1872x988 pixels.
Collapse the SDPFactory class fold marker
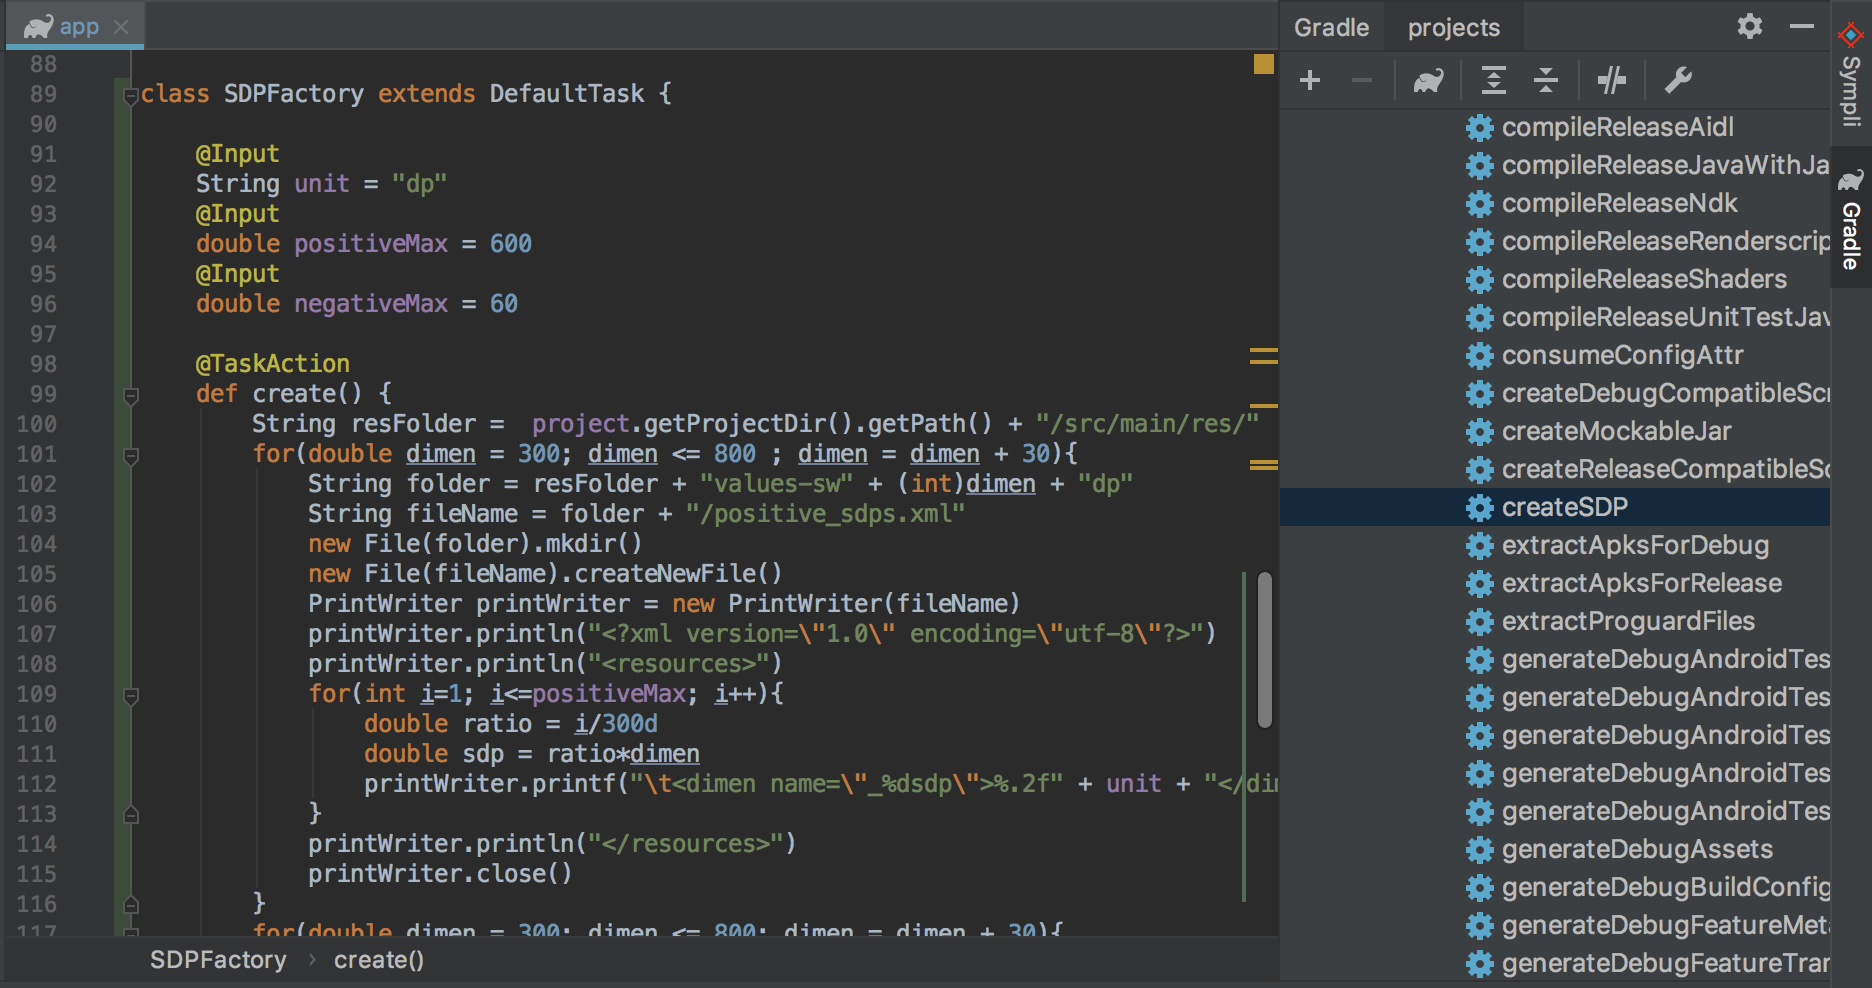(x=130, y=95)
